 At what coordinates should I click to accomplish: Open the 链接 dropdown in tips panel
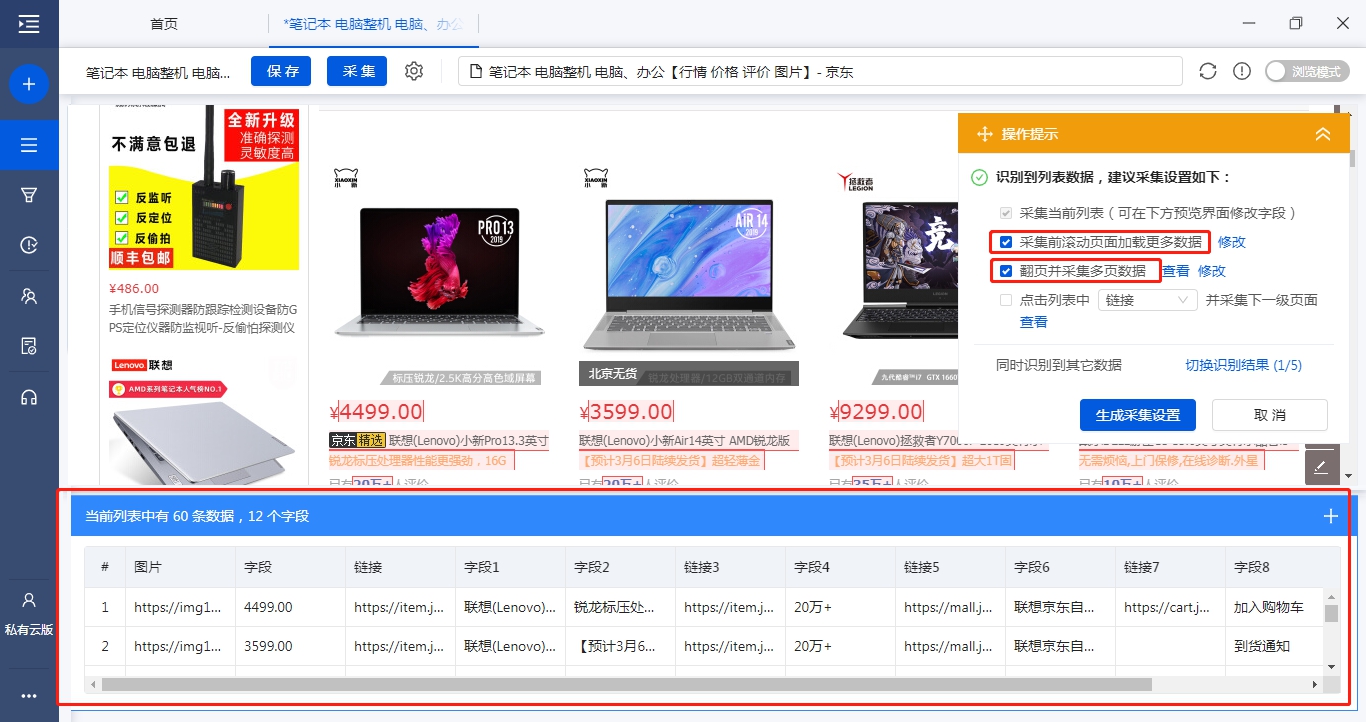(1147, 300)
